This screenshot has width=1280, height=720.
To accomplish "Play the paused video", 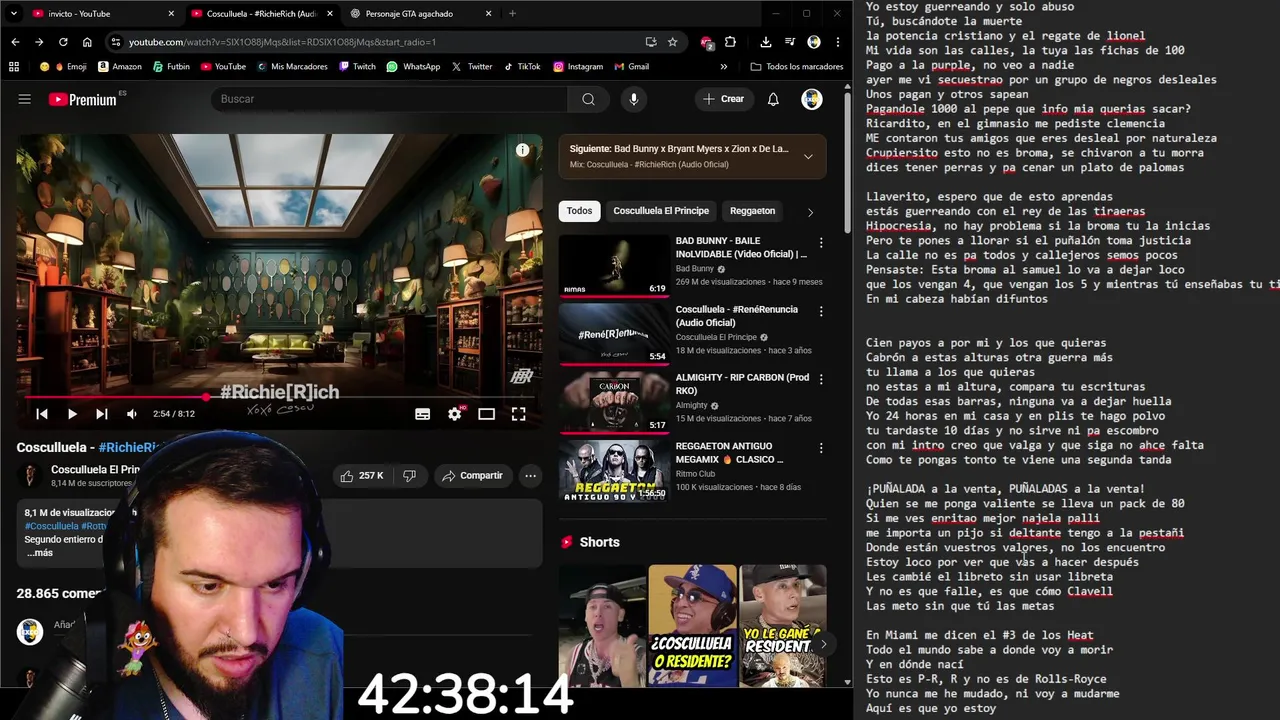I will pyautogui.click(x=72, y=414).
